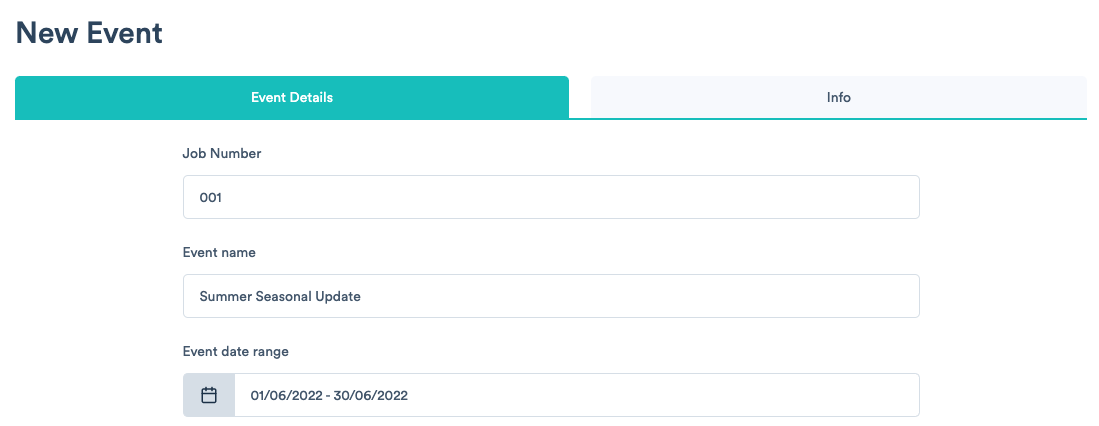Click the start date 01/06/2022
1099x426 pixels.
coord(287,396)
